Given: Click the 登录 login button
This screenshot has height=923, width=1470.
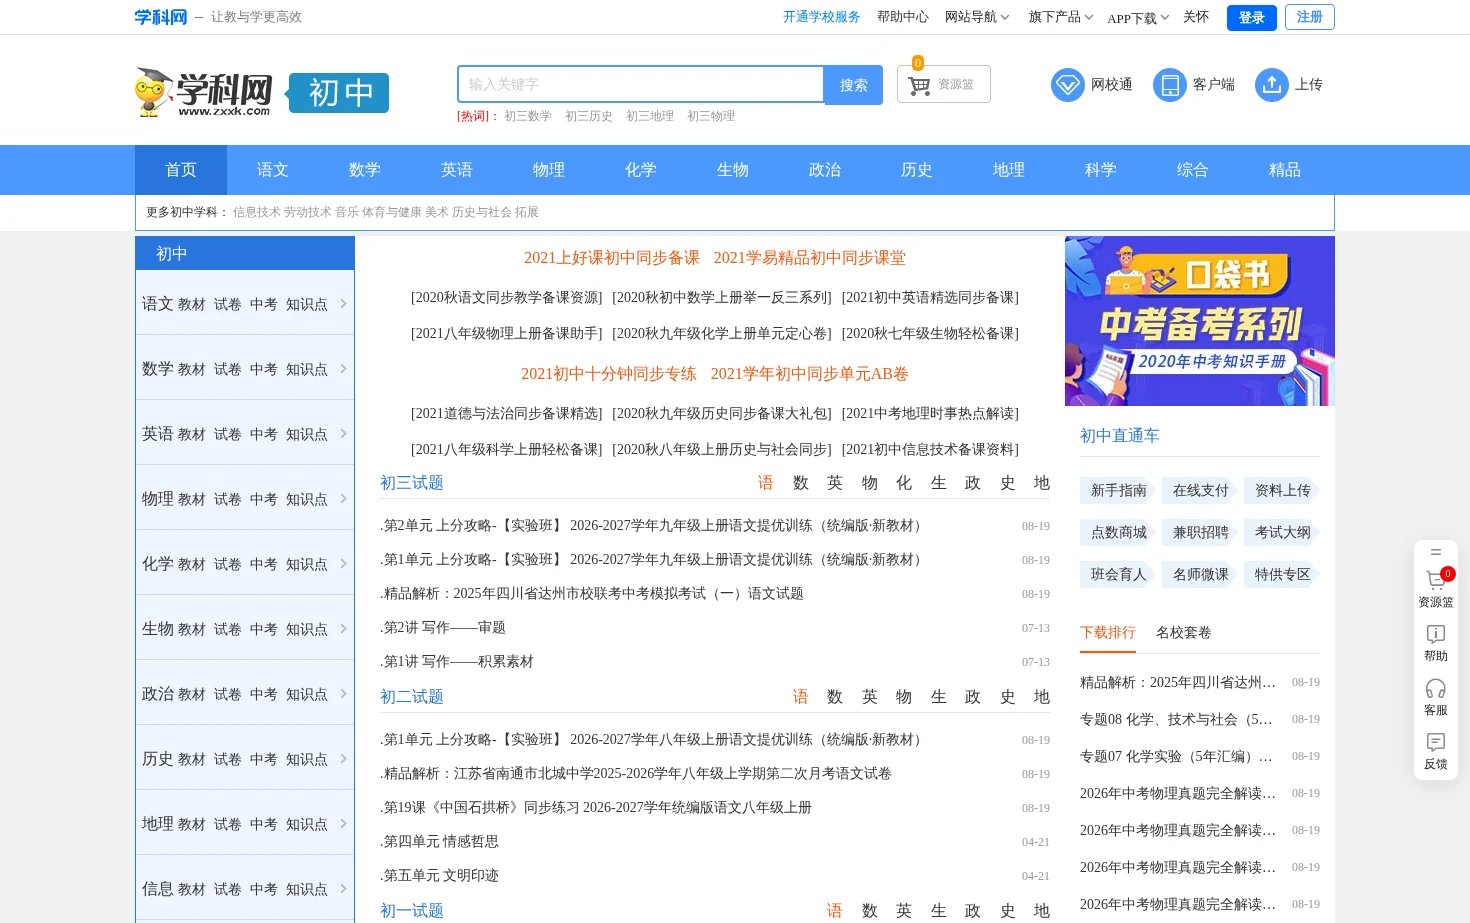Looking at the screenshot, I should pyautogui.click(x=1252, y=17).
